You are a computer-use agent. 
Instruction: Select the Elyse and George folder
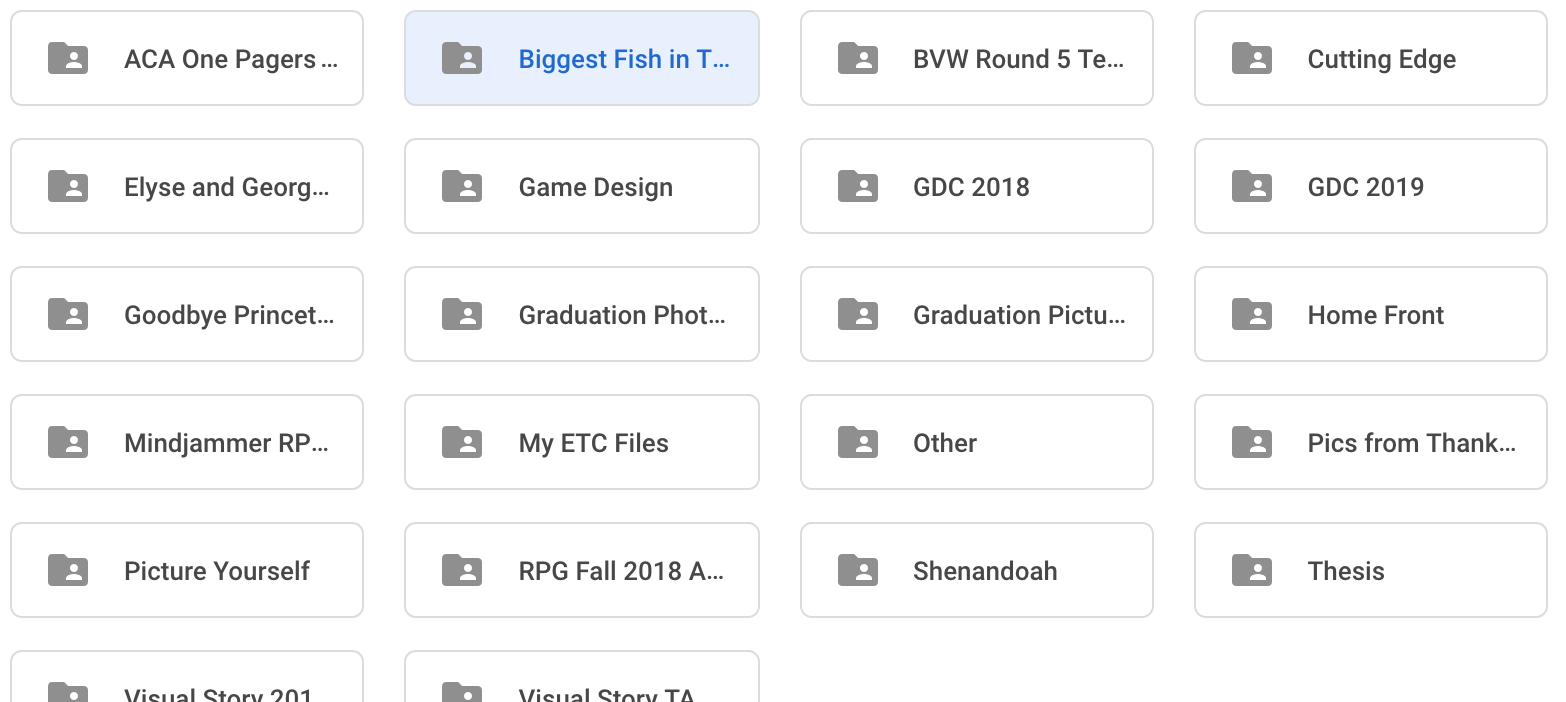226,187
